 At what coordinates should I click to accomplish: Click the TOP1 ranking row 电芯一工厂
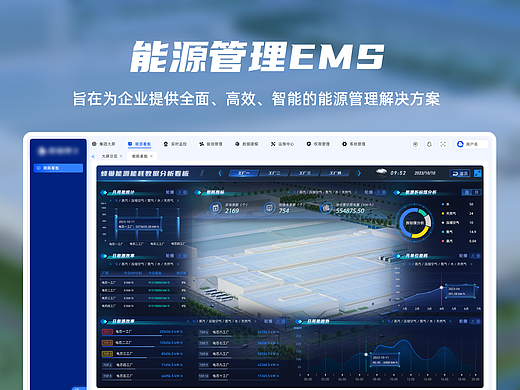click(x=142, y=332)
